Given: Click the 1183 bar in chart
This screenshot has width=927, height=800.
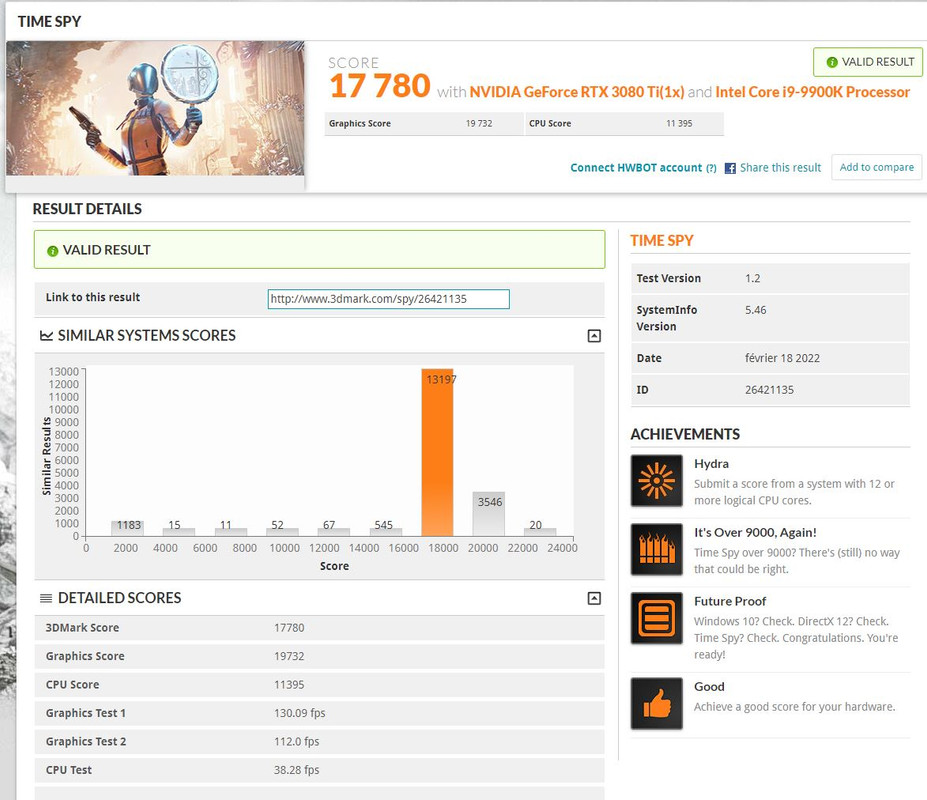Looking at the screenshot, I should (x=127, y=528).
